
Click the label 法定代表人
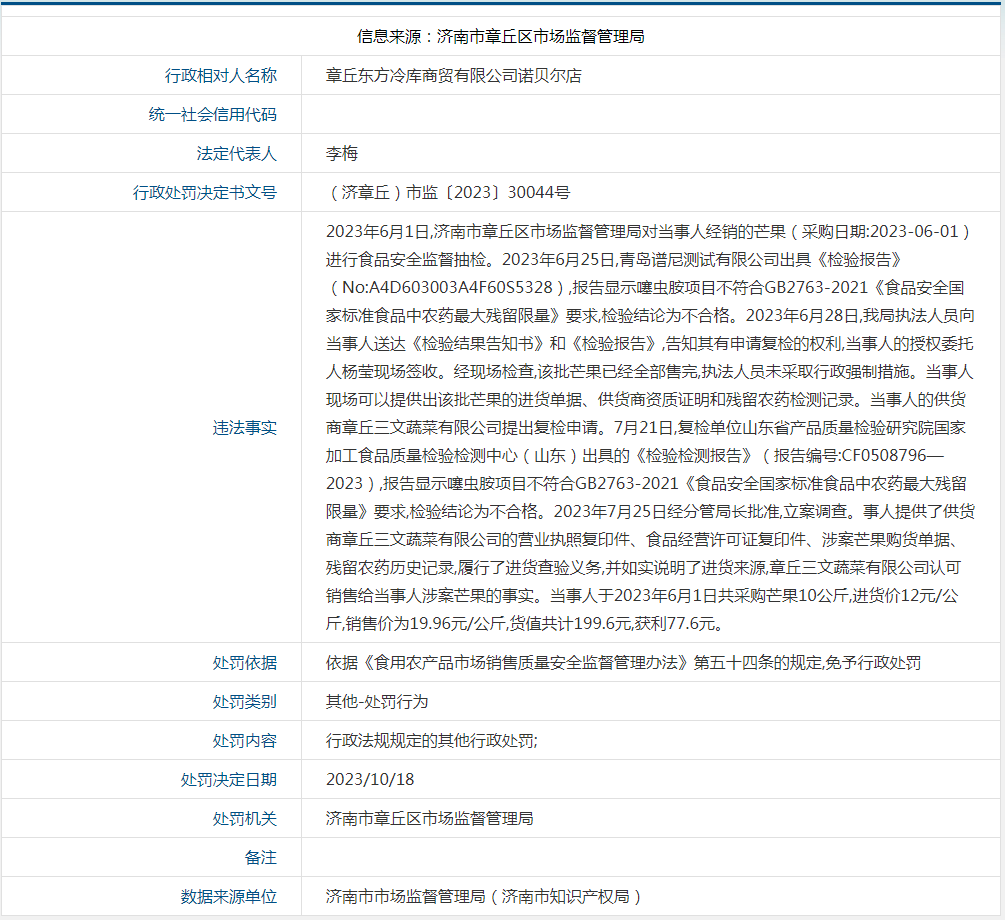(x=237, y=154)
